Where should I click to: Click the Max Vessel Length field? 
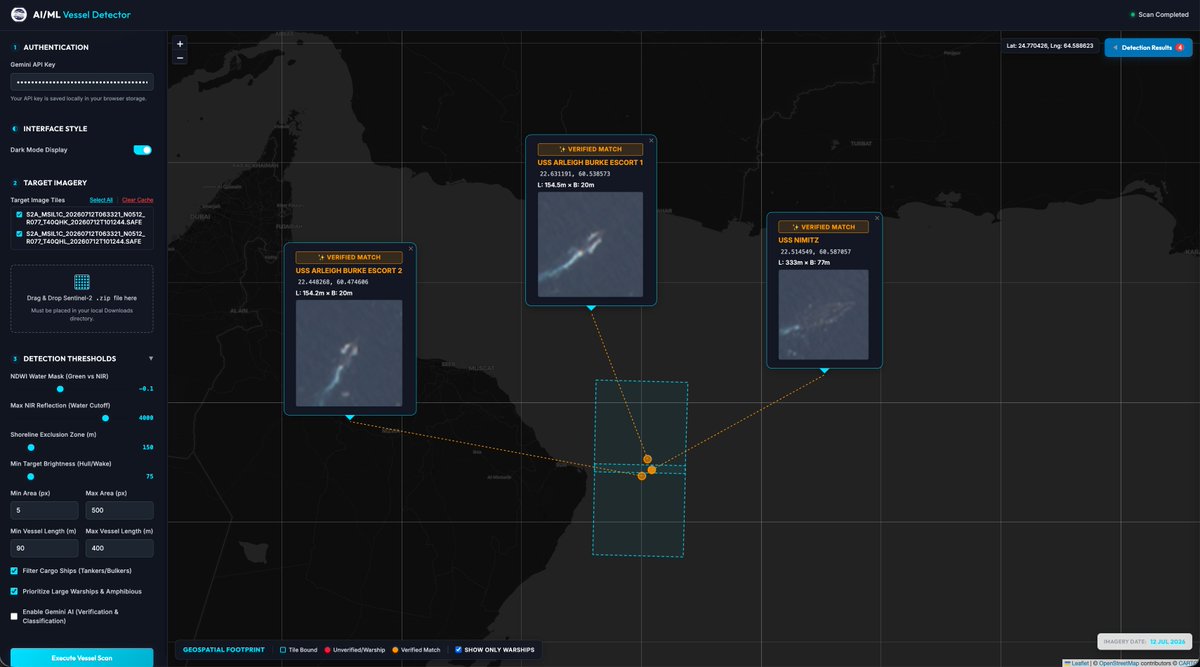[120, 548]
